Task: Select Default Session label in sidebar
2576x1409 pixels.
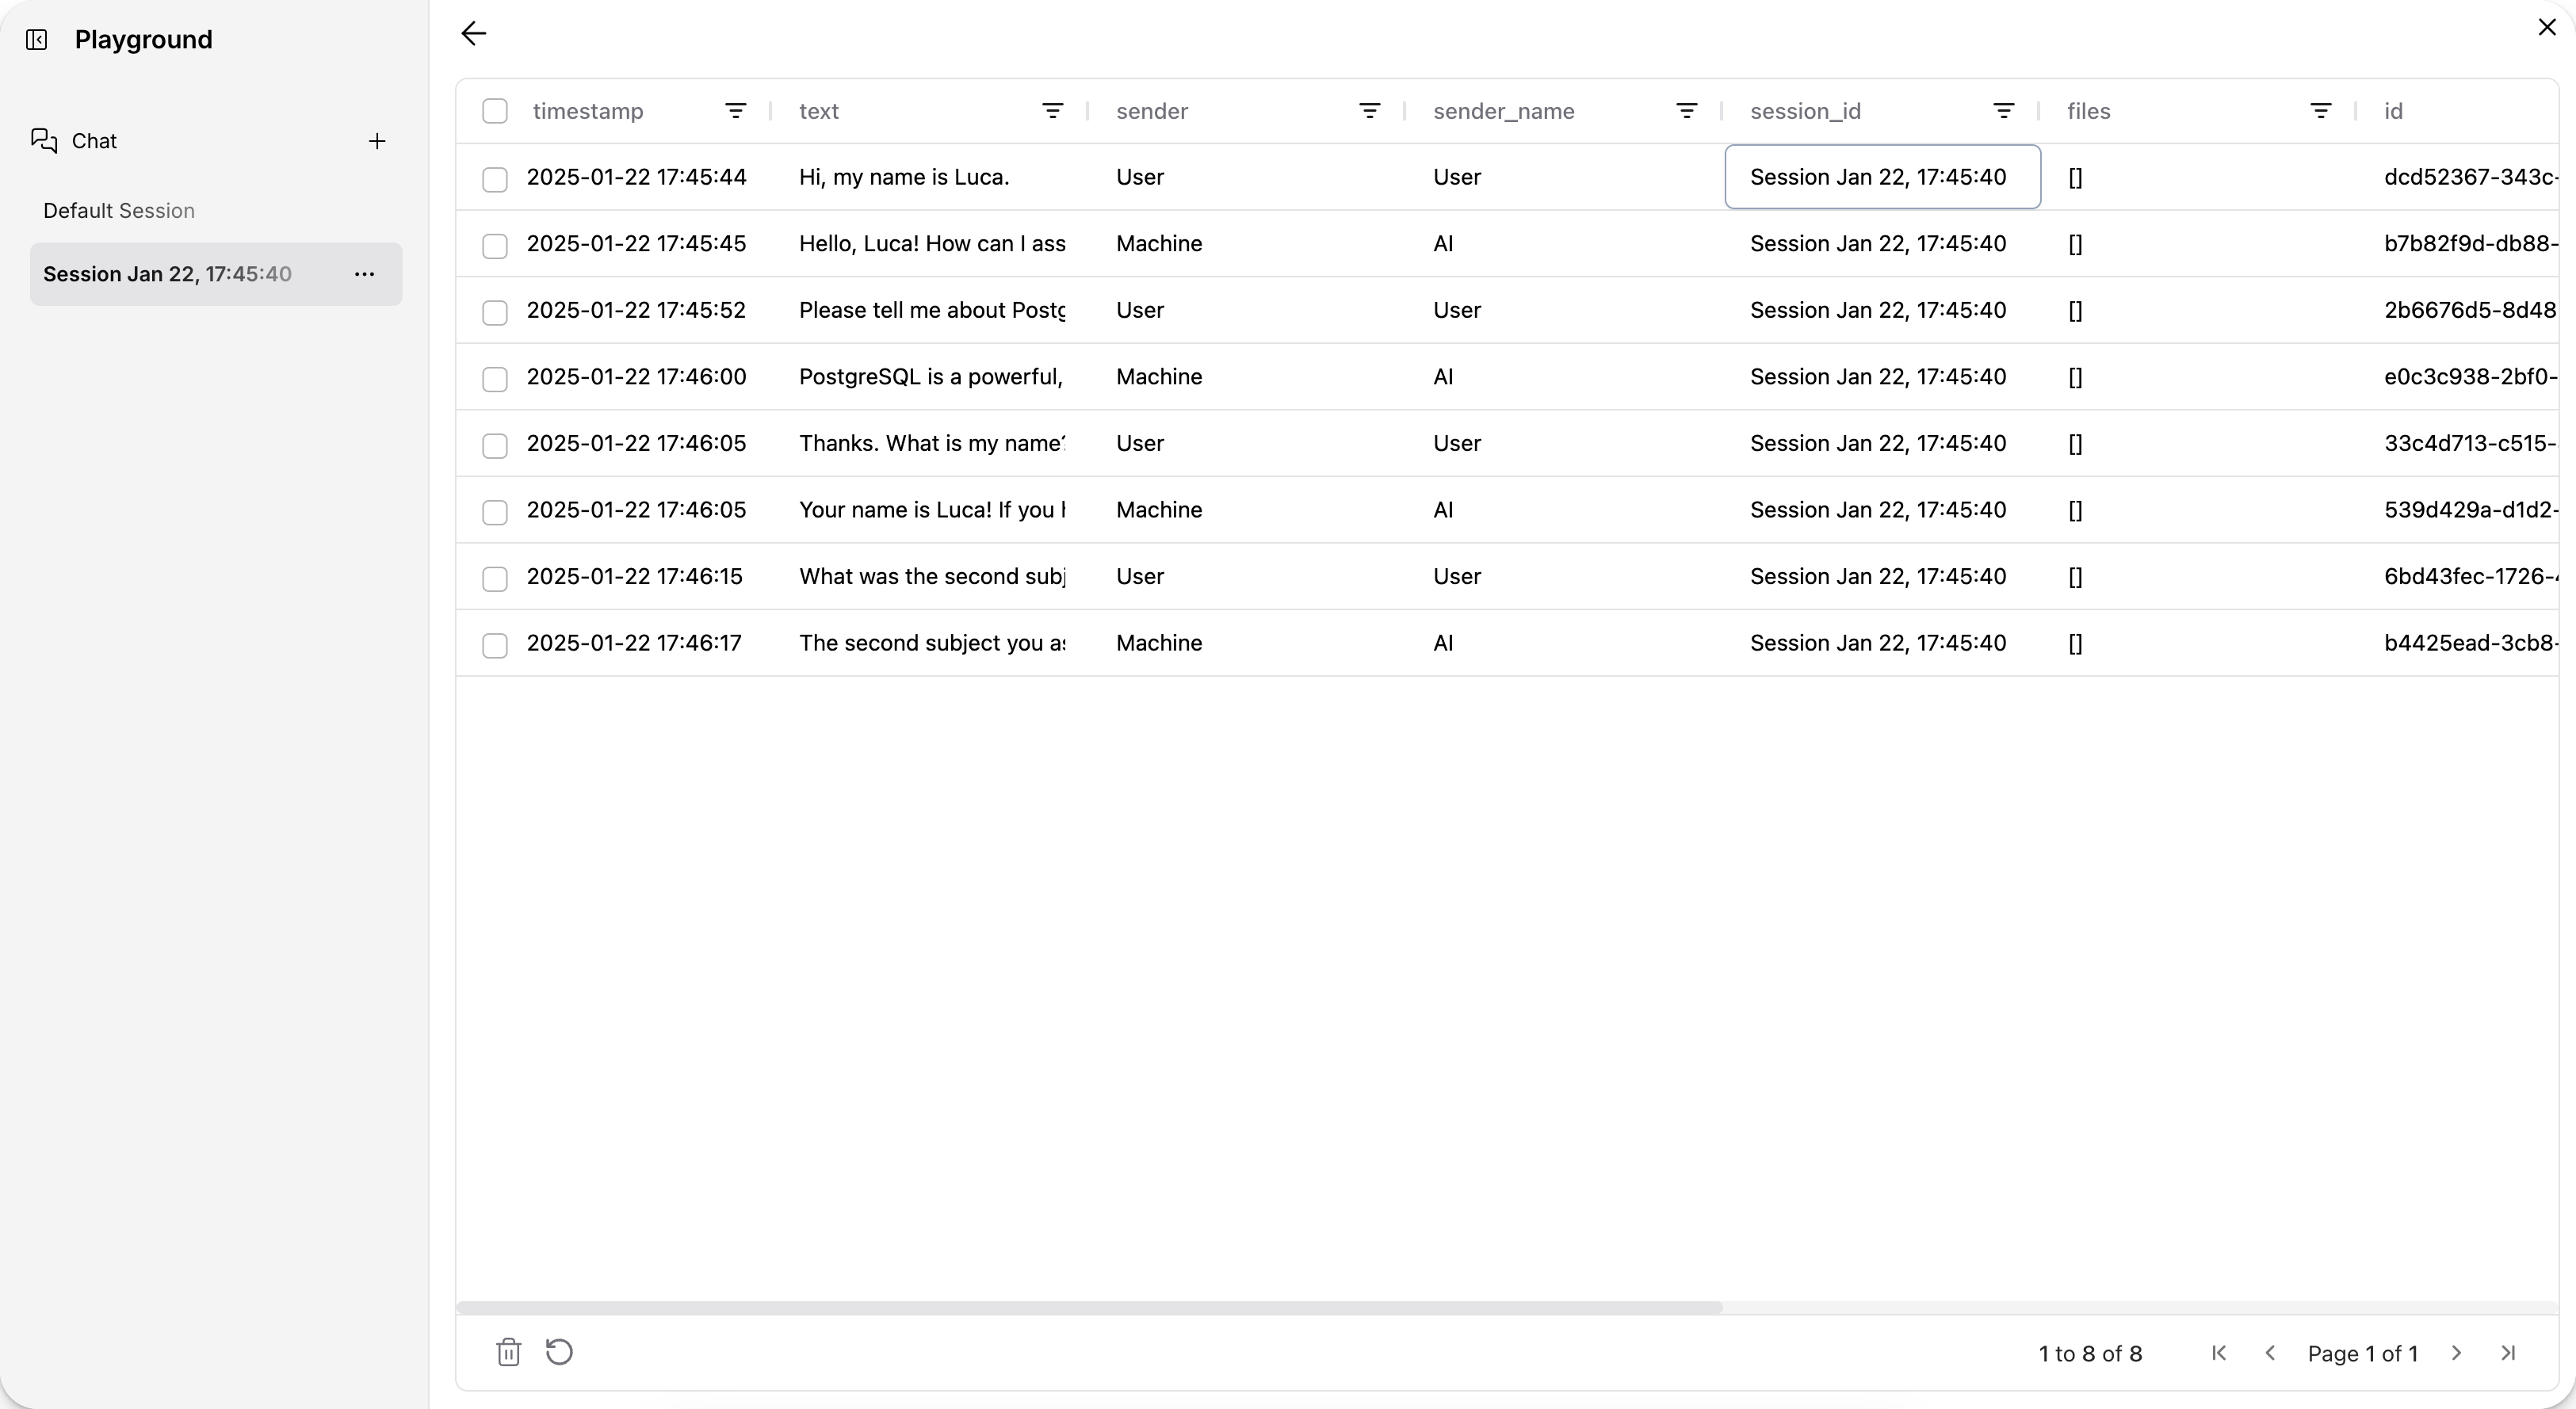Action: pyautogui.click(x=118, y=210)
